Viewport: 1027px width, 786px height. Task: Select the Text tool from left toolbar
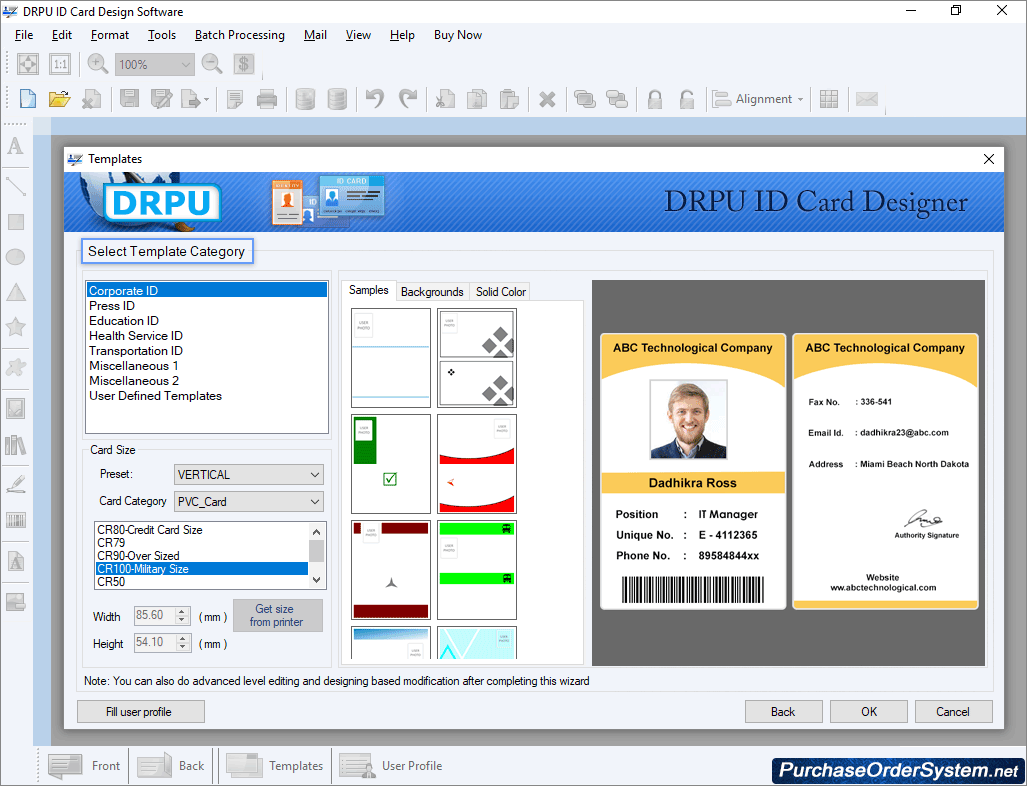tap(14, 148)
